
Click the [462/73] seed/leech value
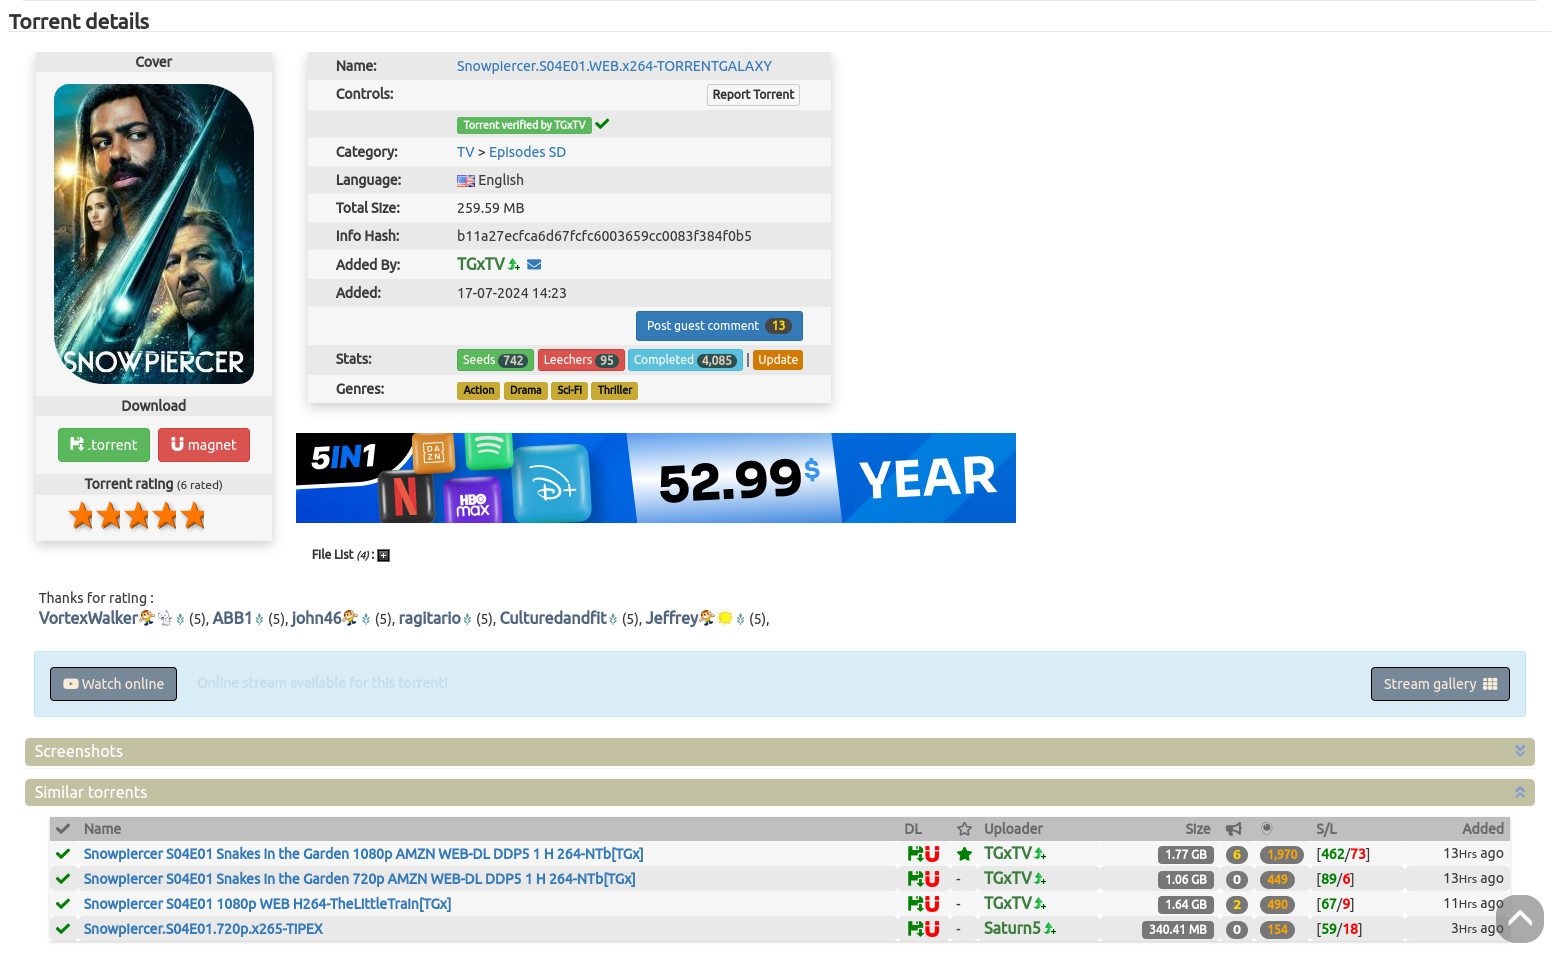[x=1343, y=855]
